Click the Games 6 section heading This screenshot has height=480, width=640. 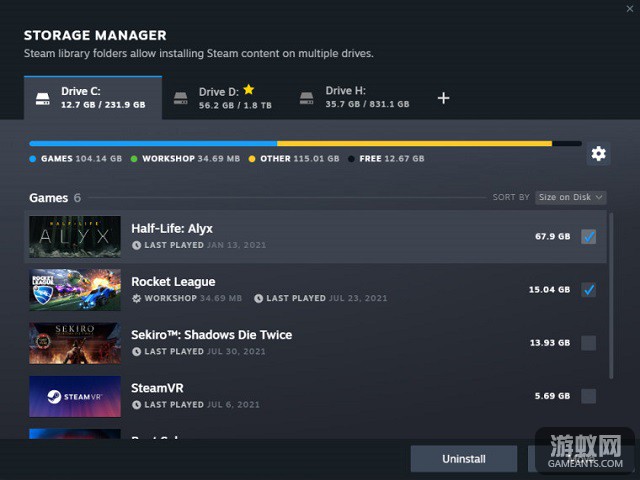(x=55, y=198)
